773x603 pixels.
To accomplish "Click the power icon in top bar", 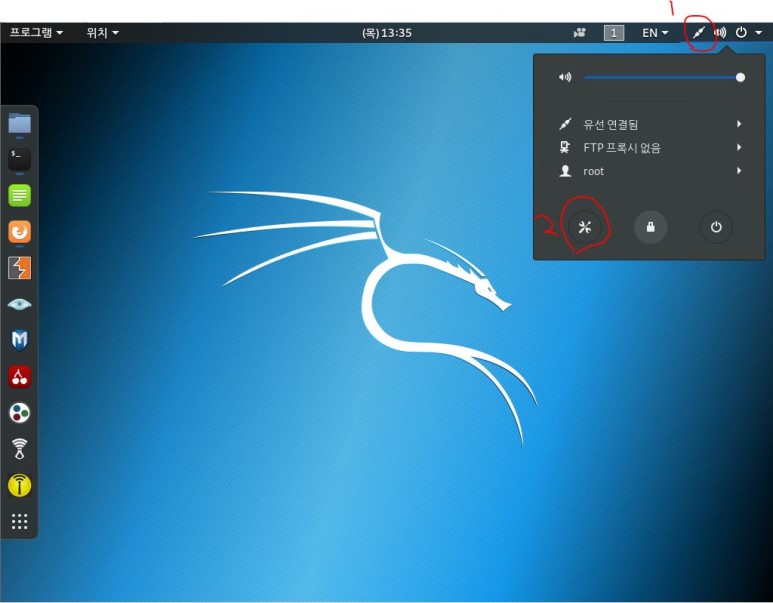I will coord(741,33).
